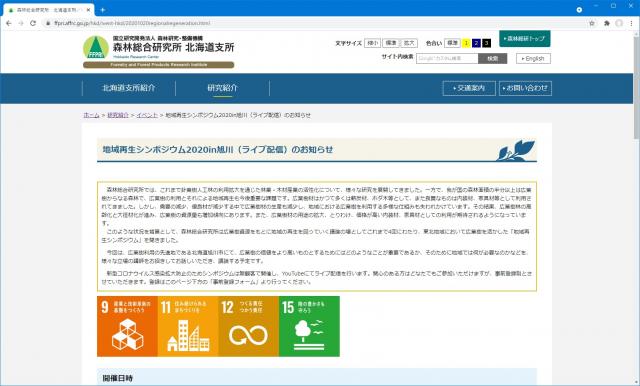Go to 研究紹介 breadcrumb link
Image resolution: width=640 pixels, height=386 pixels.
pos(118,115)
